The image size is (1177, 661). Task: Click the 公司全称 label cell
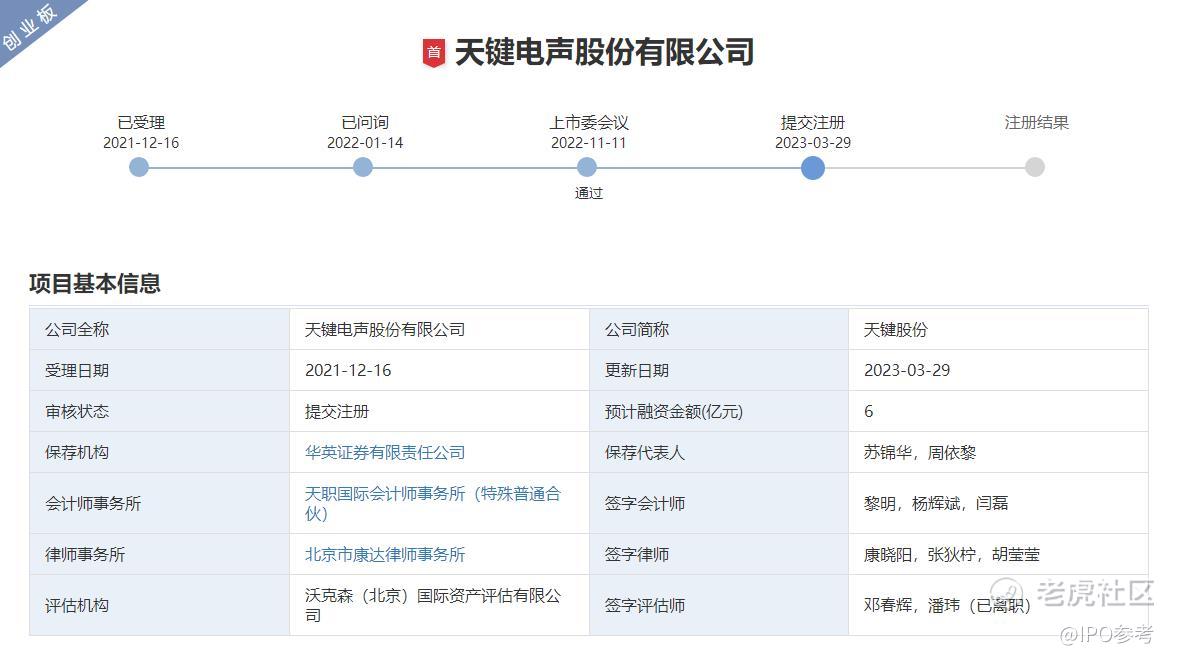(159, 329)
